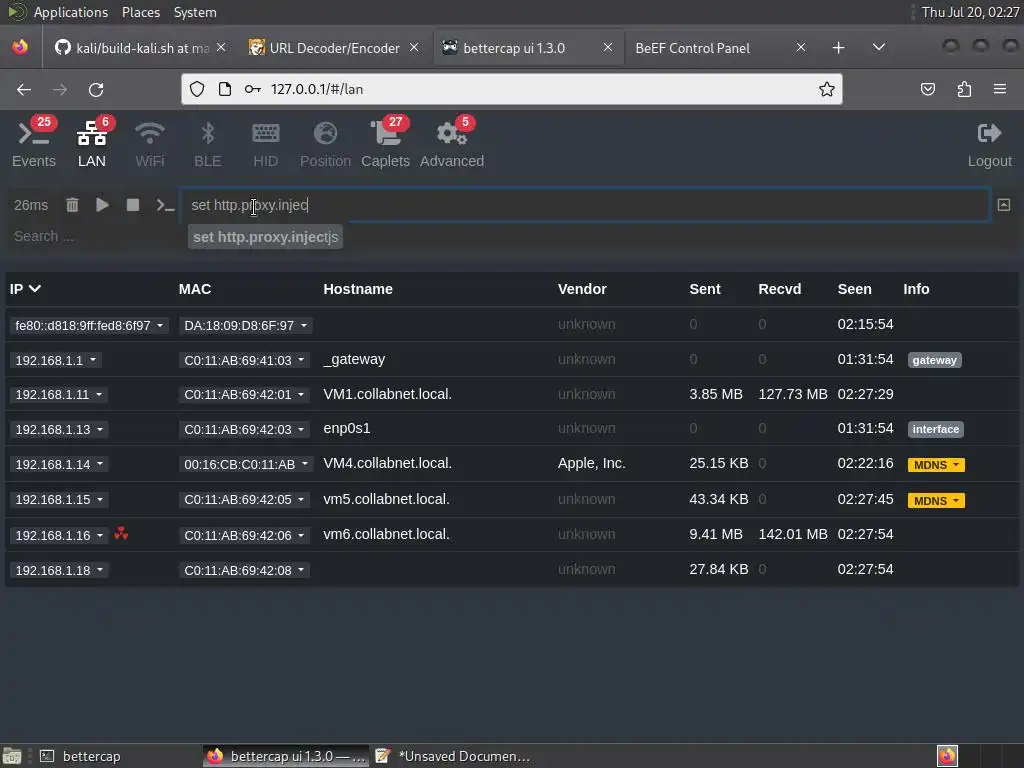Reload the current page
This screenshot has height=768, width=1024.
pos(96,89)
